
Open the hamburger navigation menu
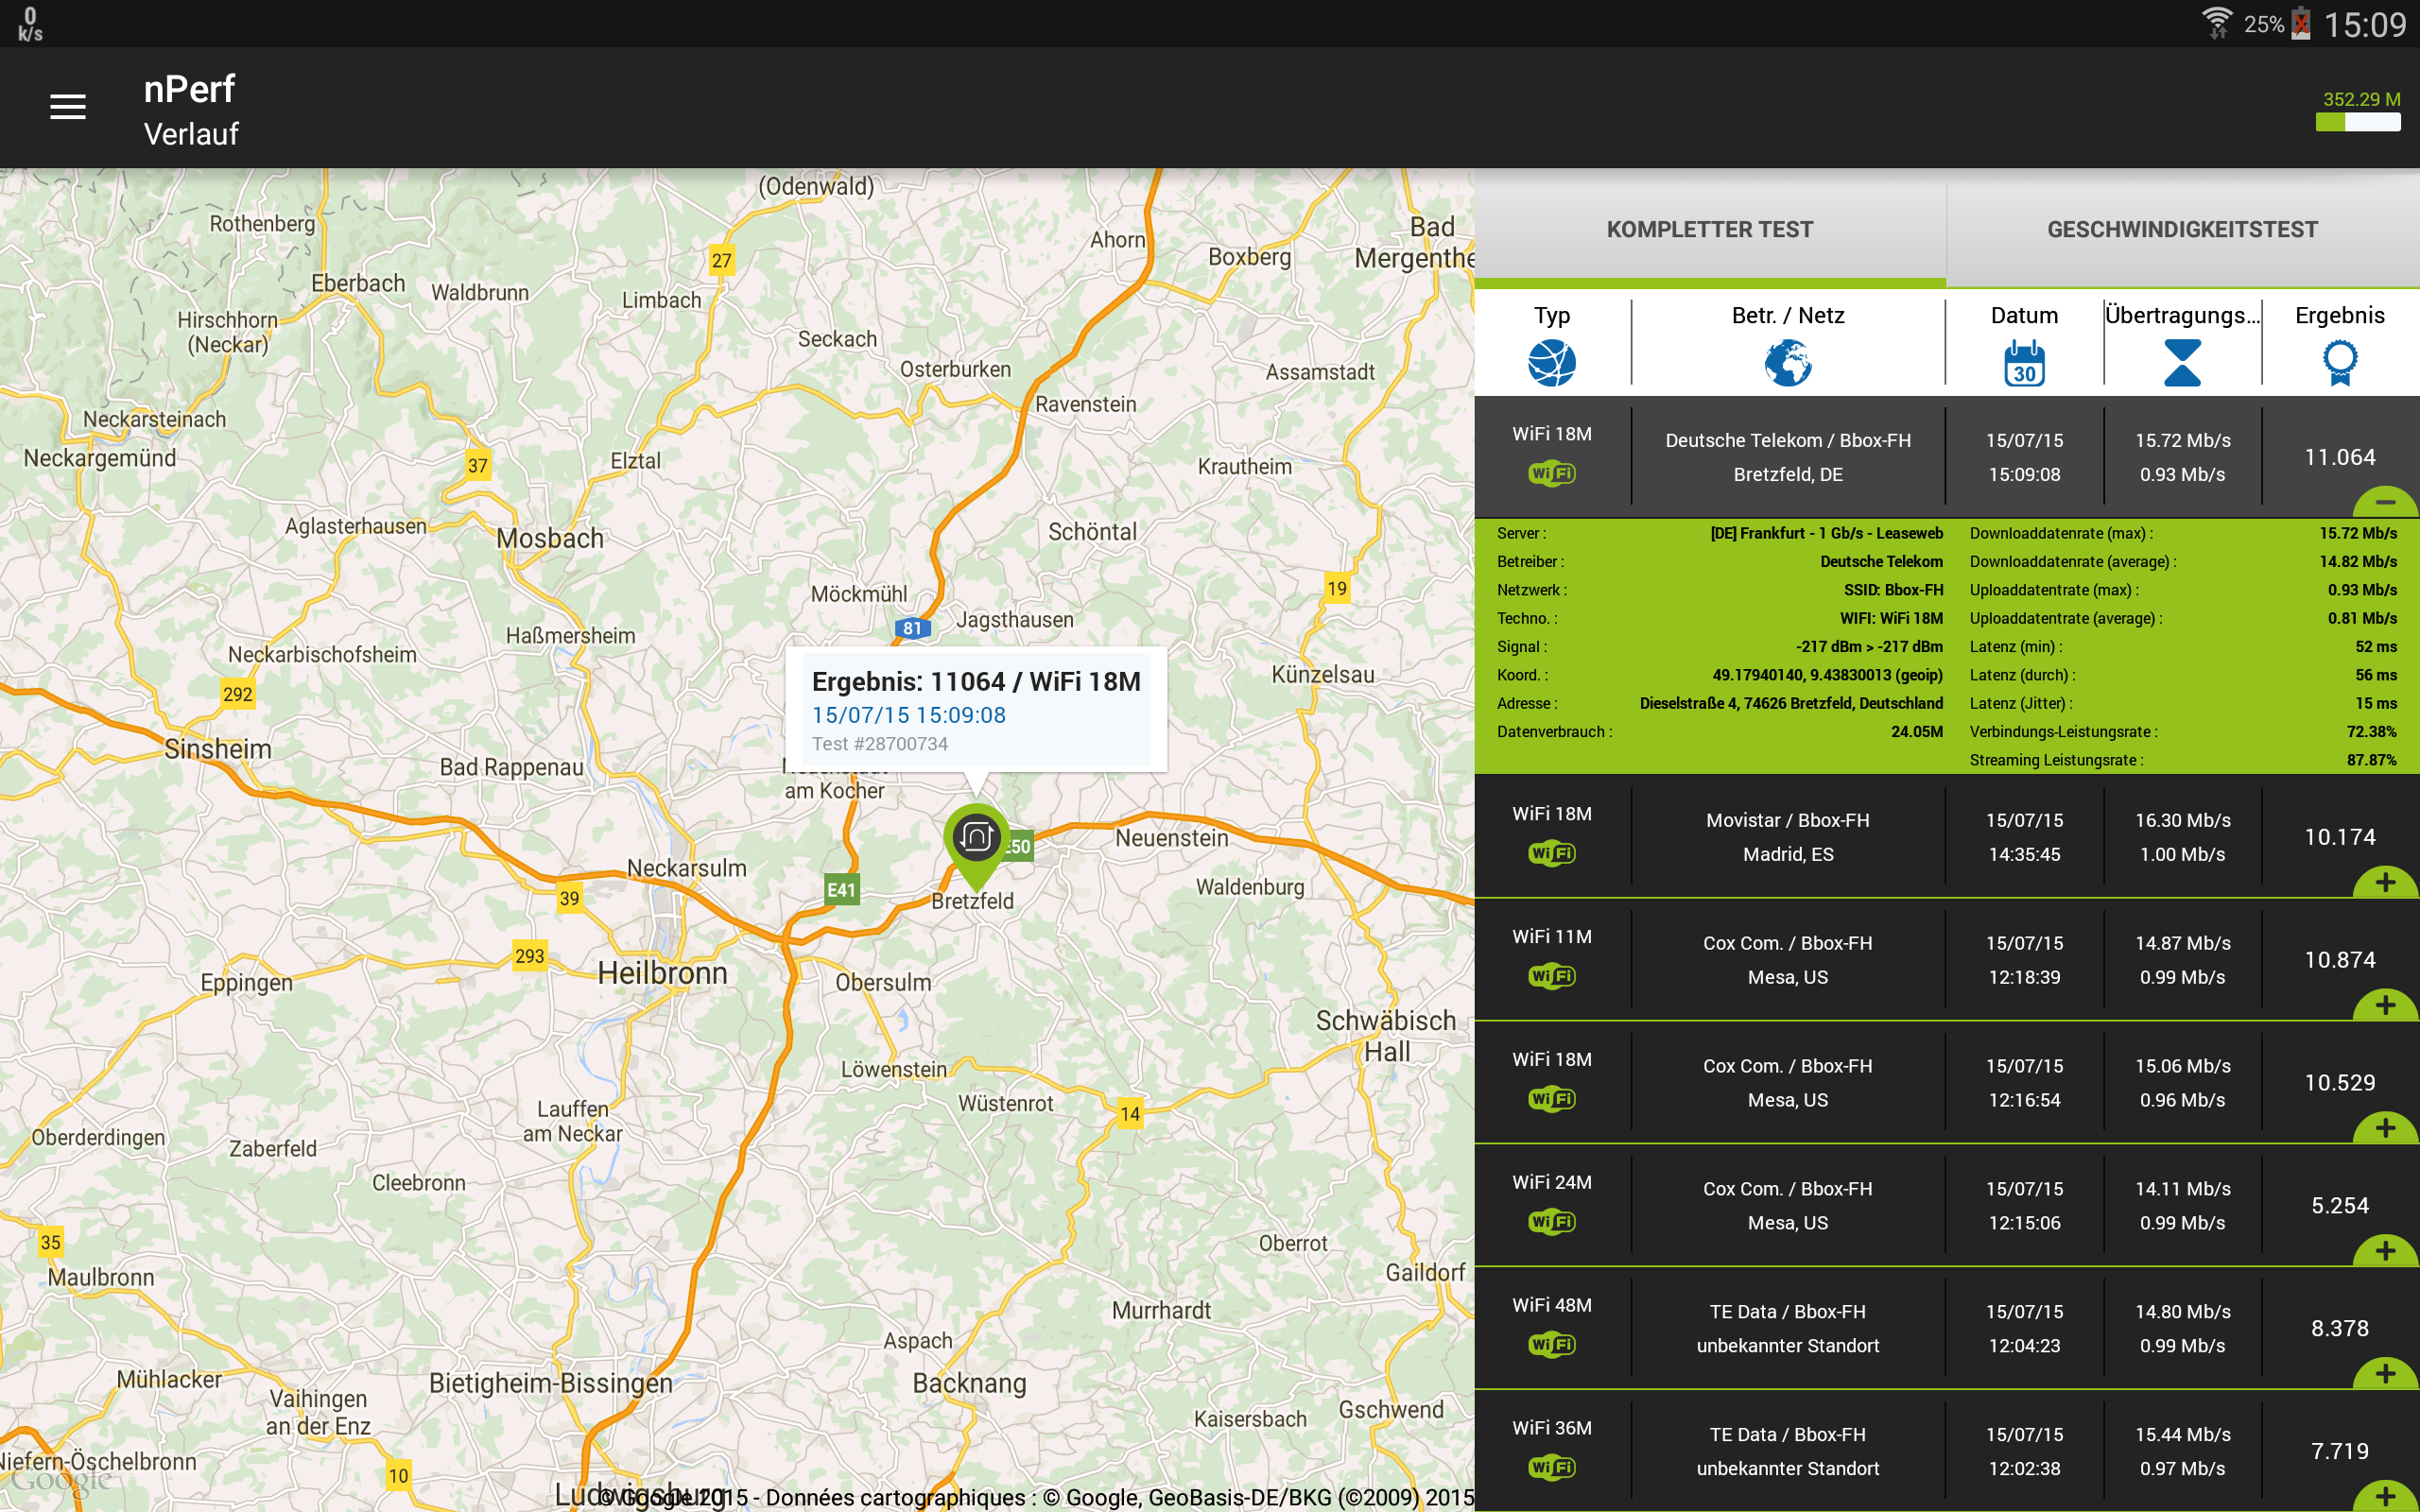pos(68,107)
